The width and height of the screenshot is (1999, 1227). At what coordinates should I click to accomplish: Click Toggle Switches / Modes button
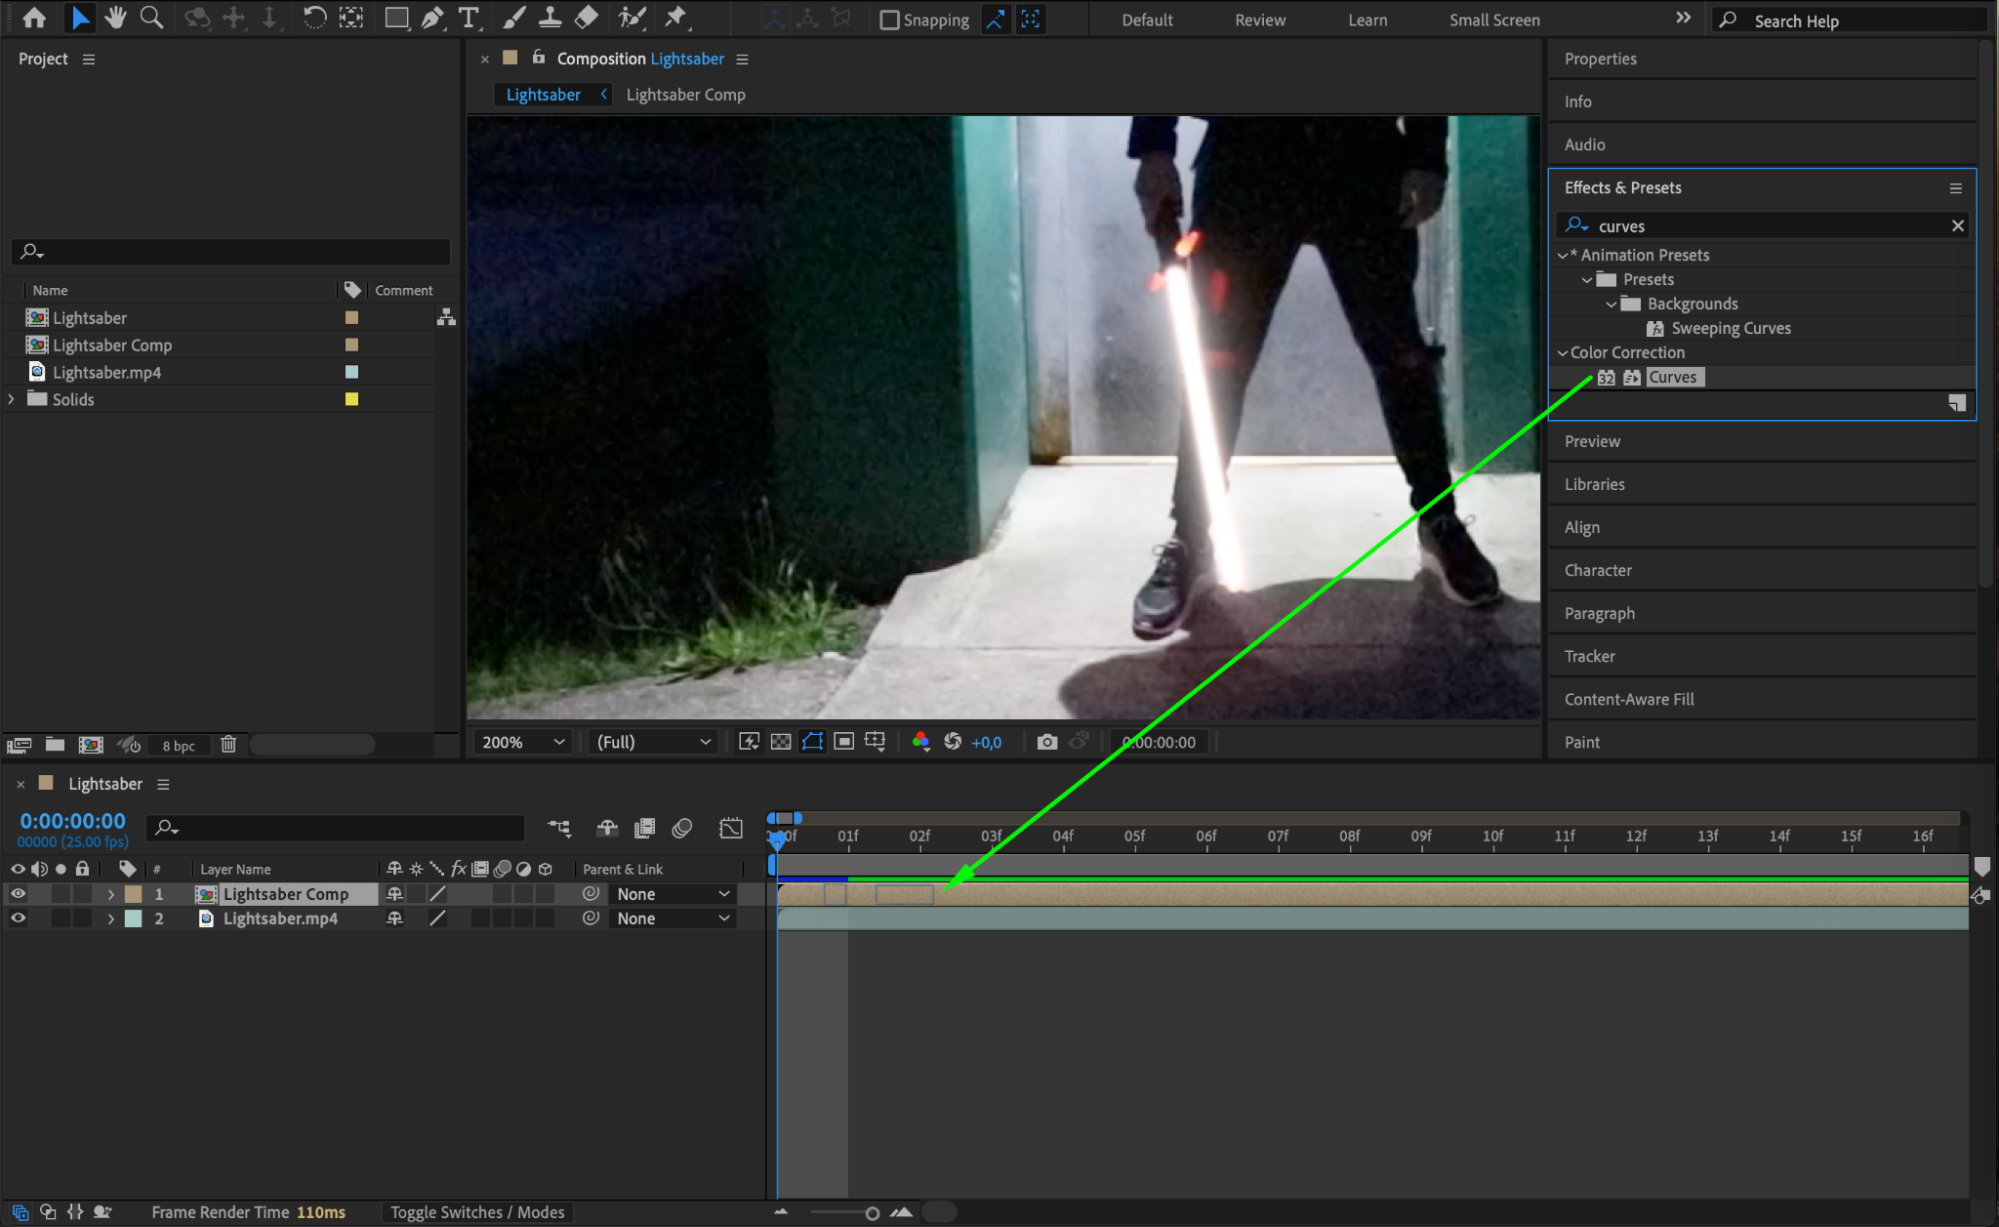tap(477, 1212)
